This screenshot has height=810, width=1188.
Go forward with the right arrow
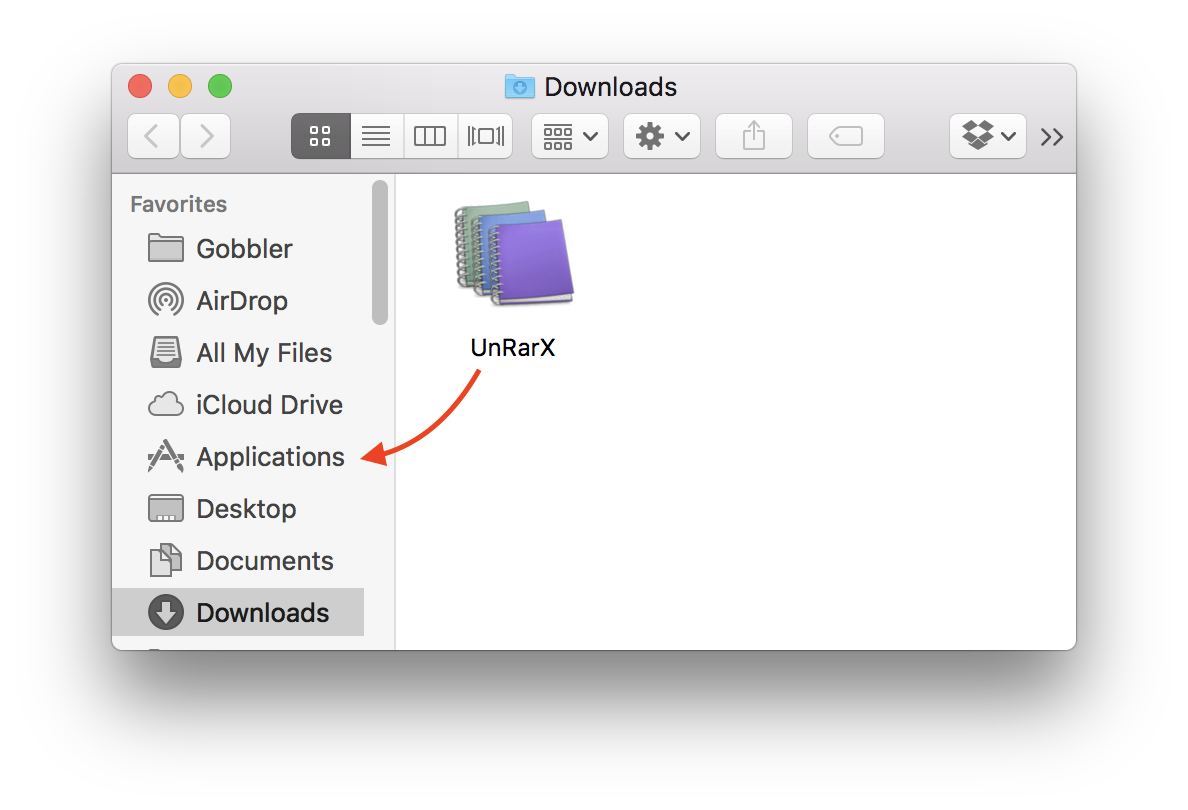tap(206, 136)
